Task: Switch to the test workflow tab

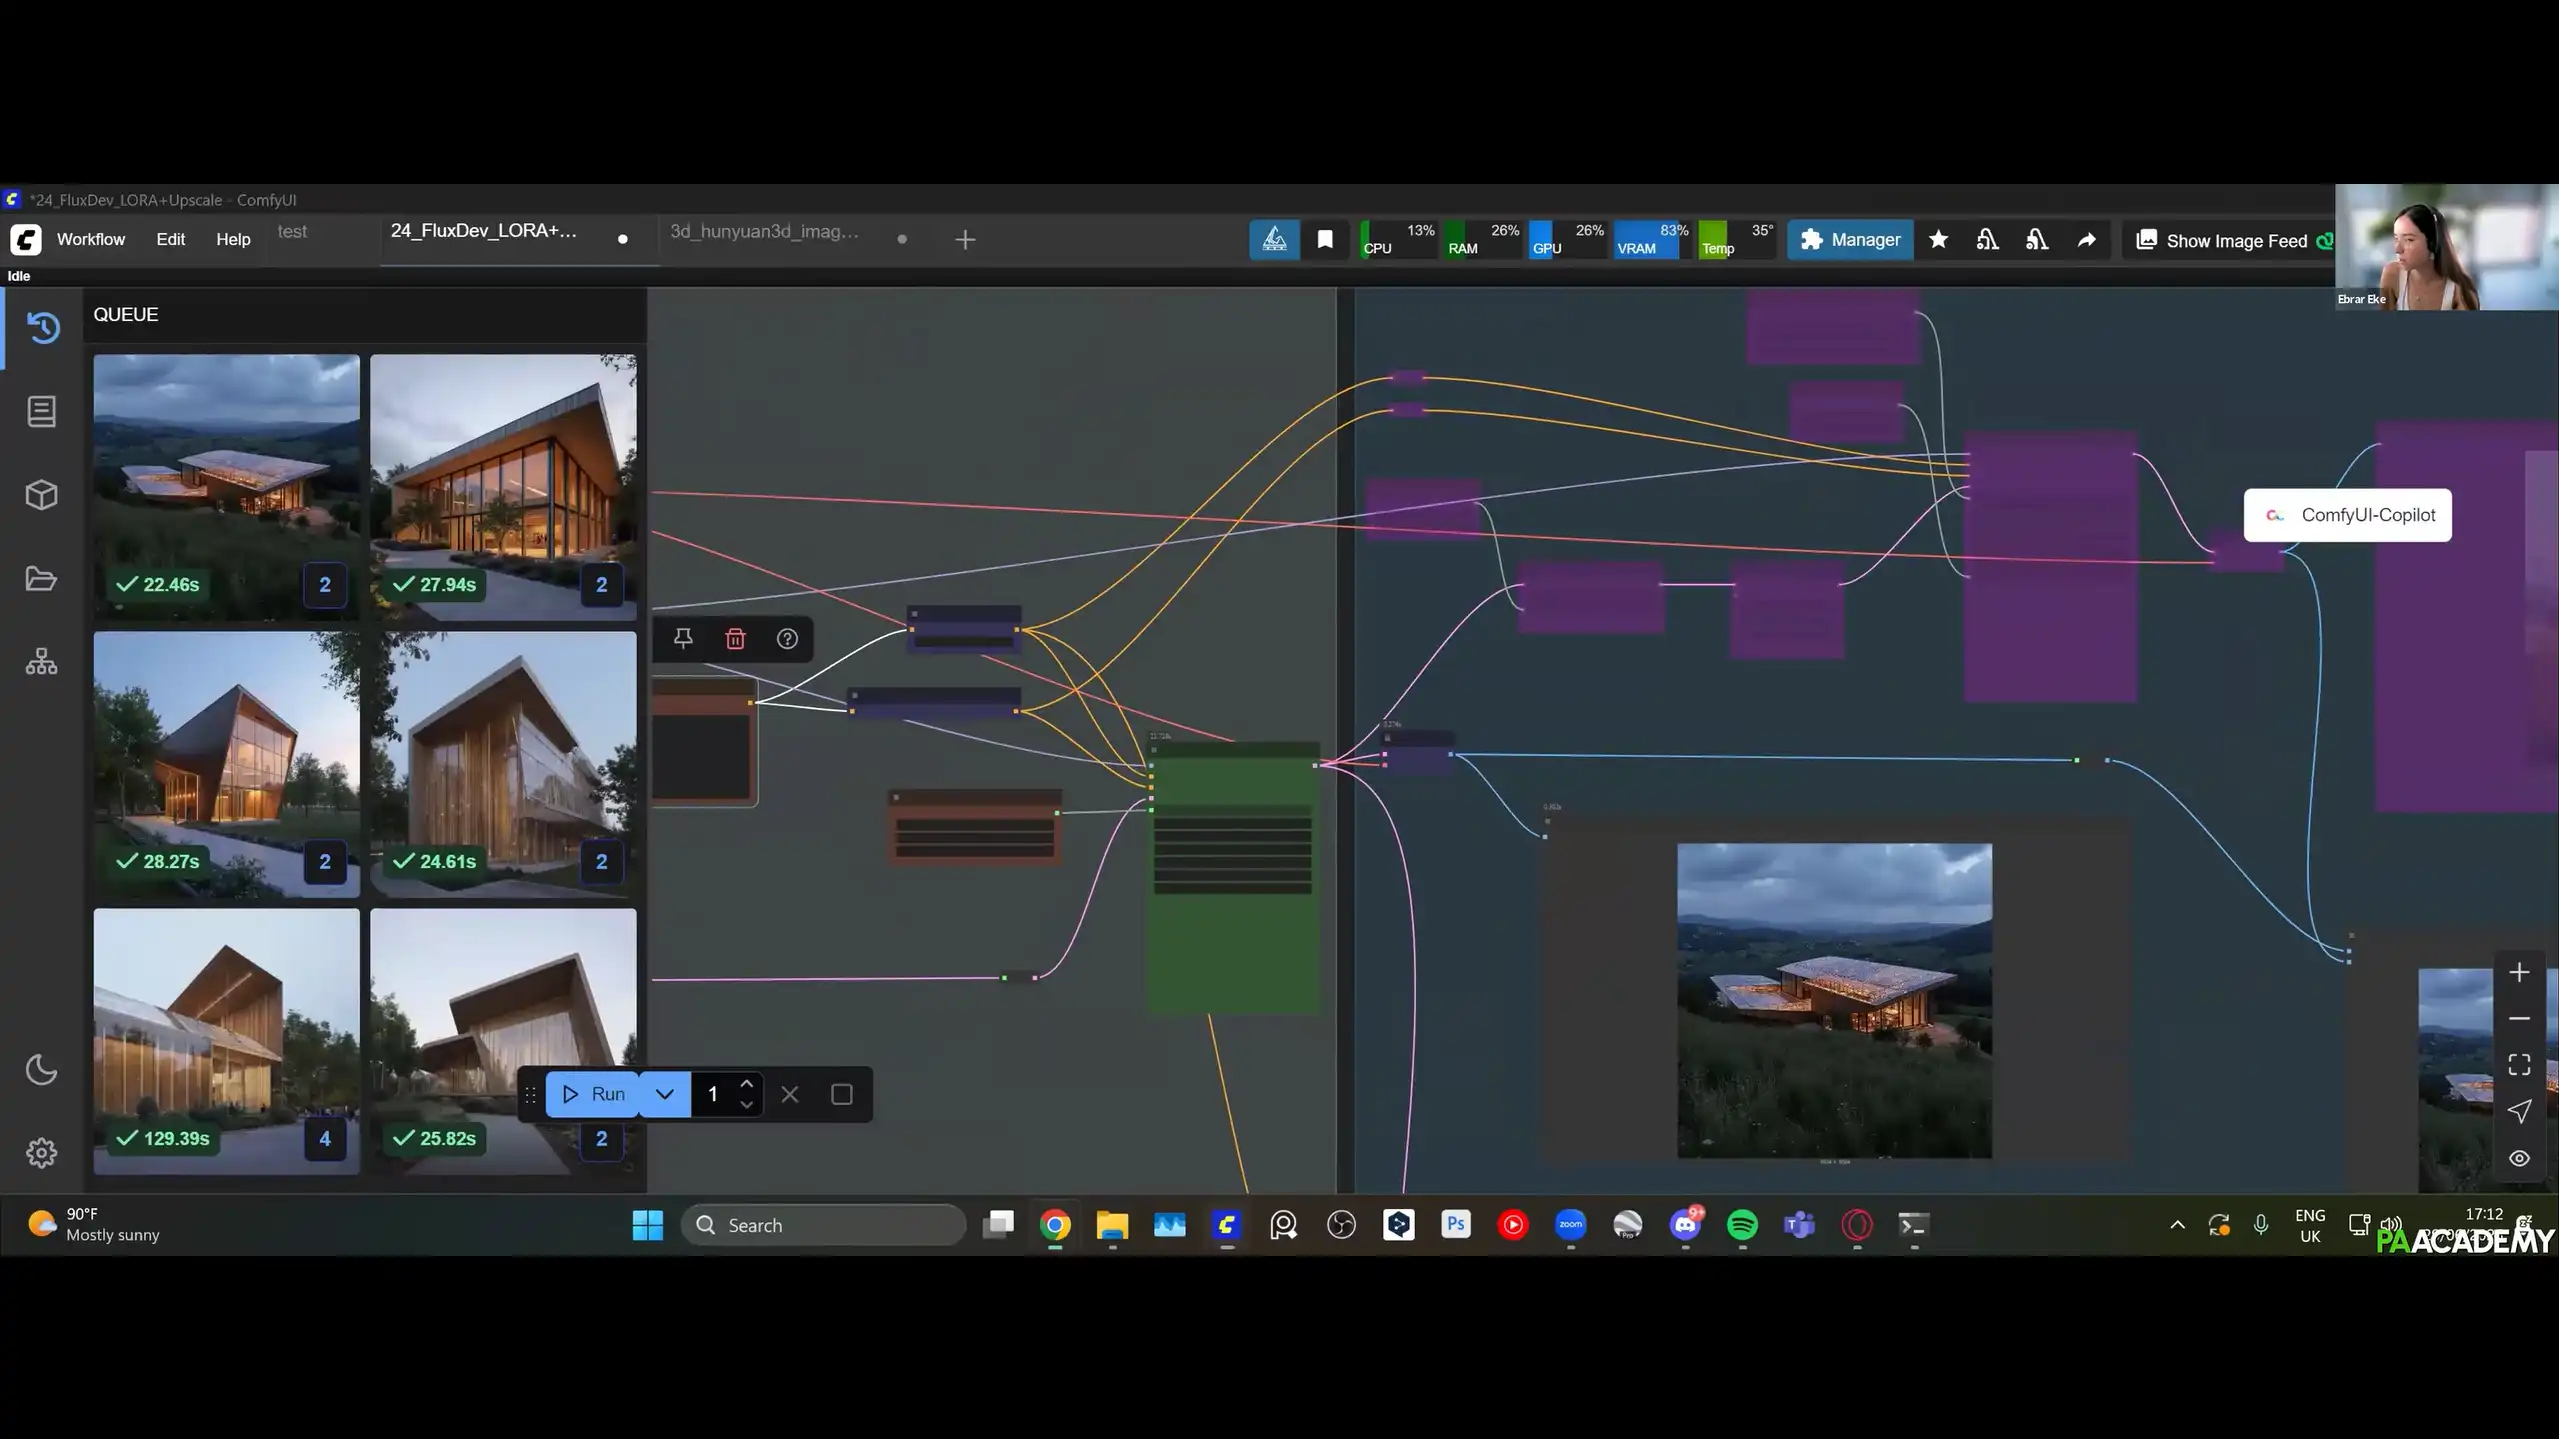Action: click(292, 231)
